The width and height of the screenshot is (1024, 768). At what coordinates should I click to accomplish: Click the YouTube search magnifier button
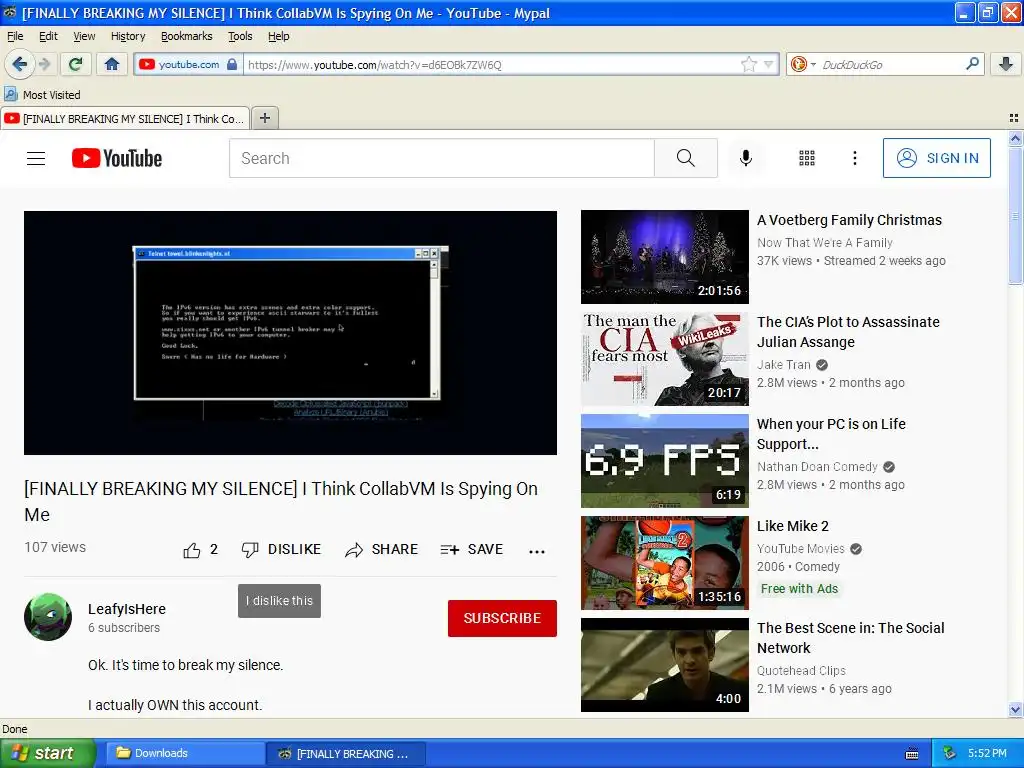click(x=686, y=158)
